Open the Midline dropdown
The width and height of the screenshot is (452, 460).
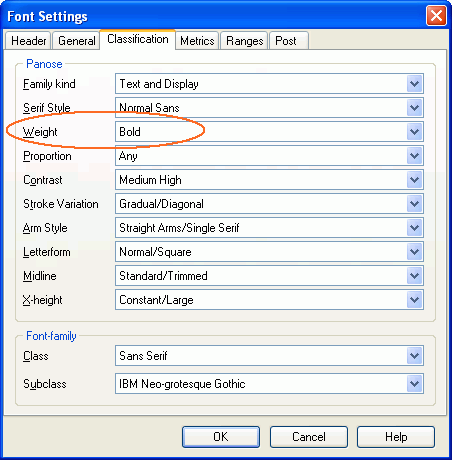[x=269, y=276]
